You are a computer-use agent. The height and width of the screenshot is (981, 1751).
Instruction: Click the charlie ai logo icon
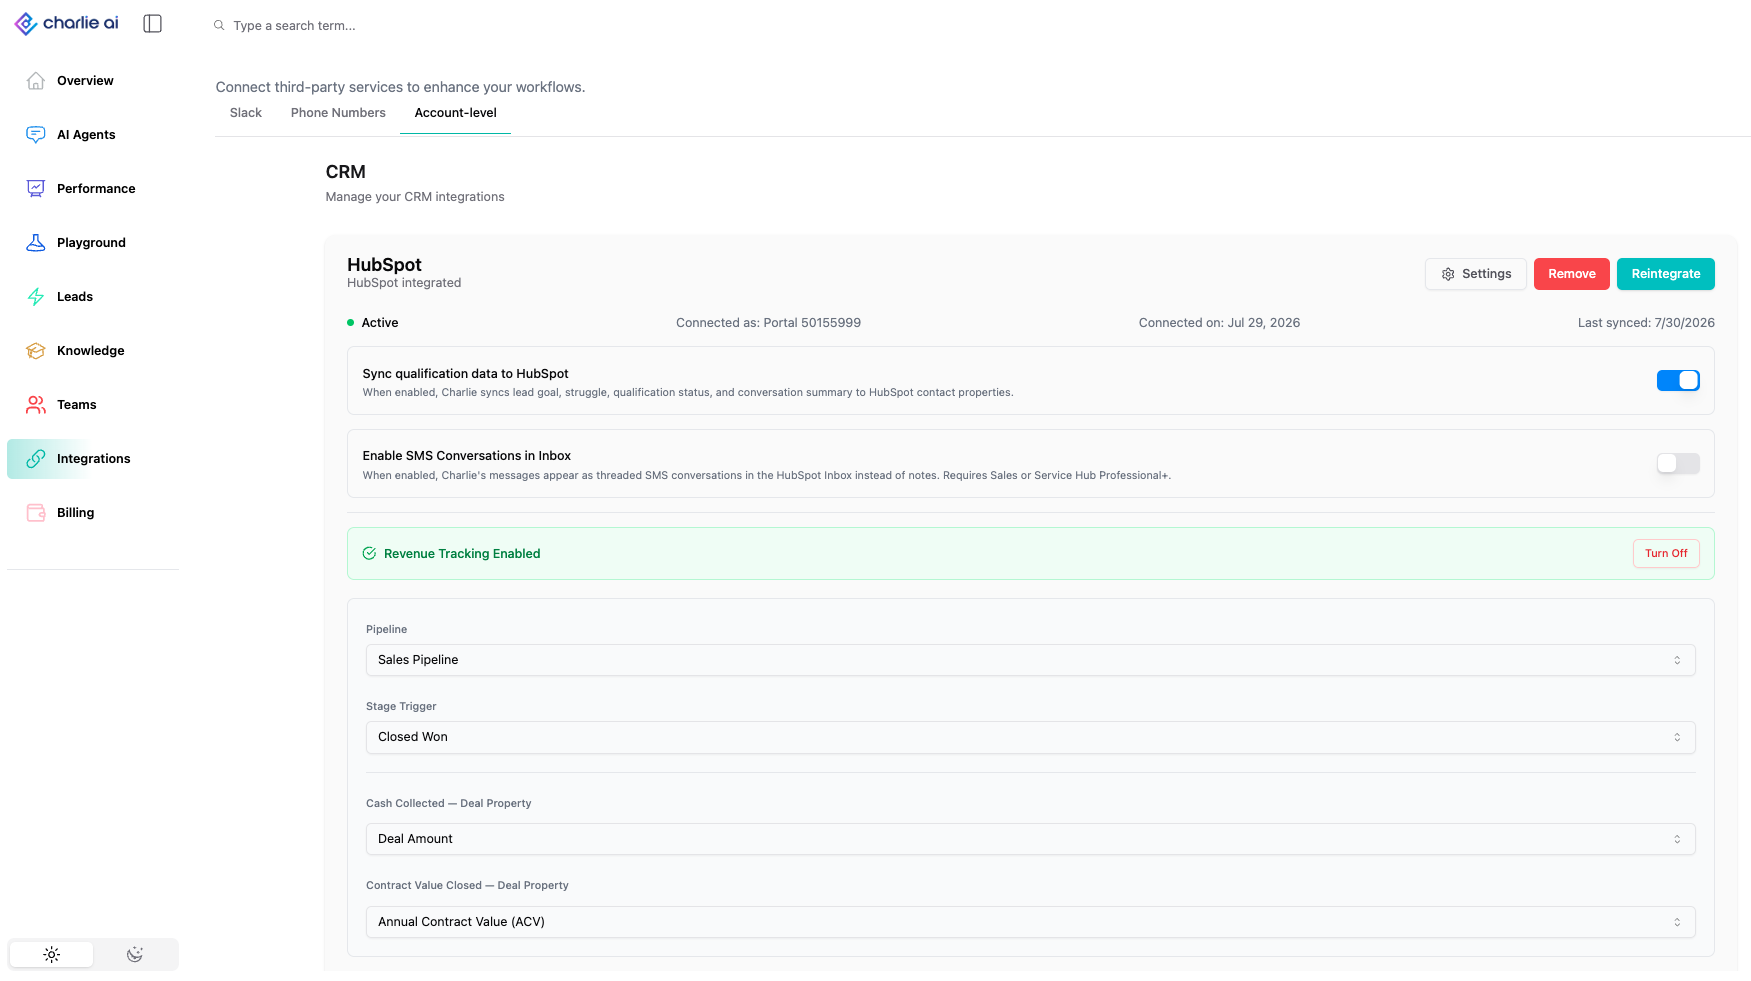26,24
